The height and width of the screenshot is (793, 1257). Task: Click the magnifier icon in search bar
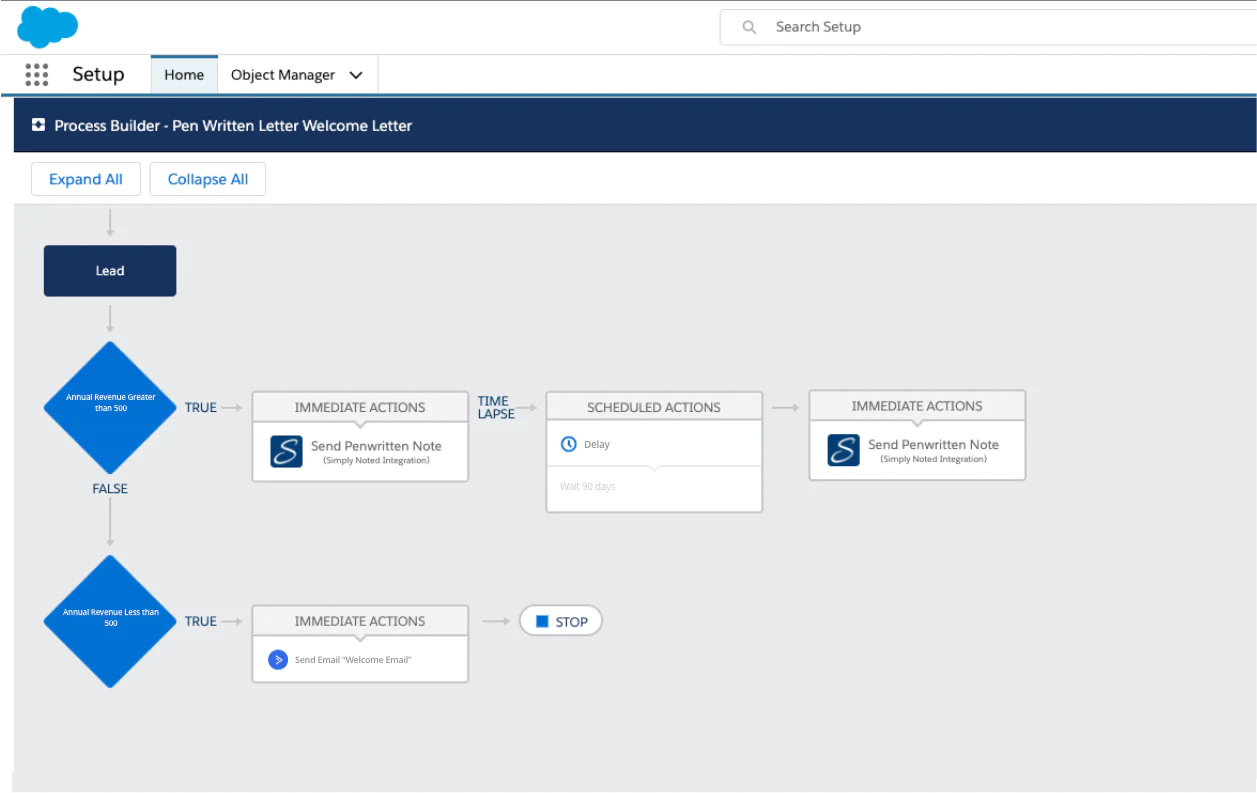pos(749,27)
